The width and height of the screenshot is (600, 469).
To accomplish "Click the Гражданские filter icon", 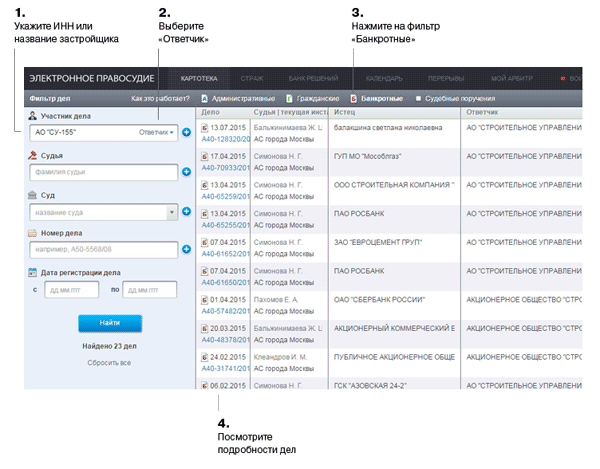I will point(290,99).
